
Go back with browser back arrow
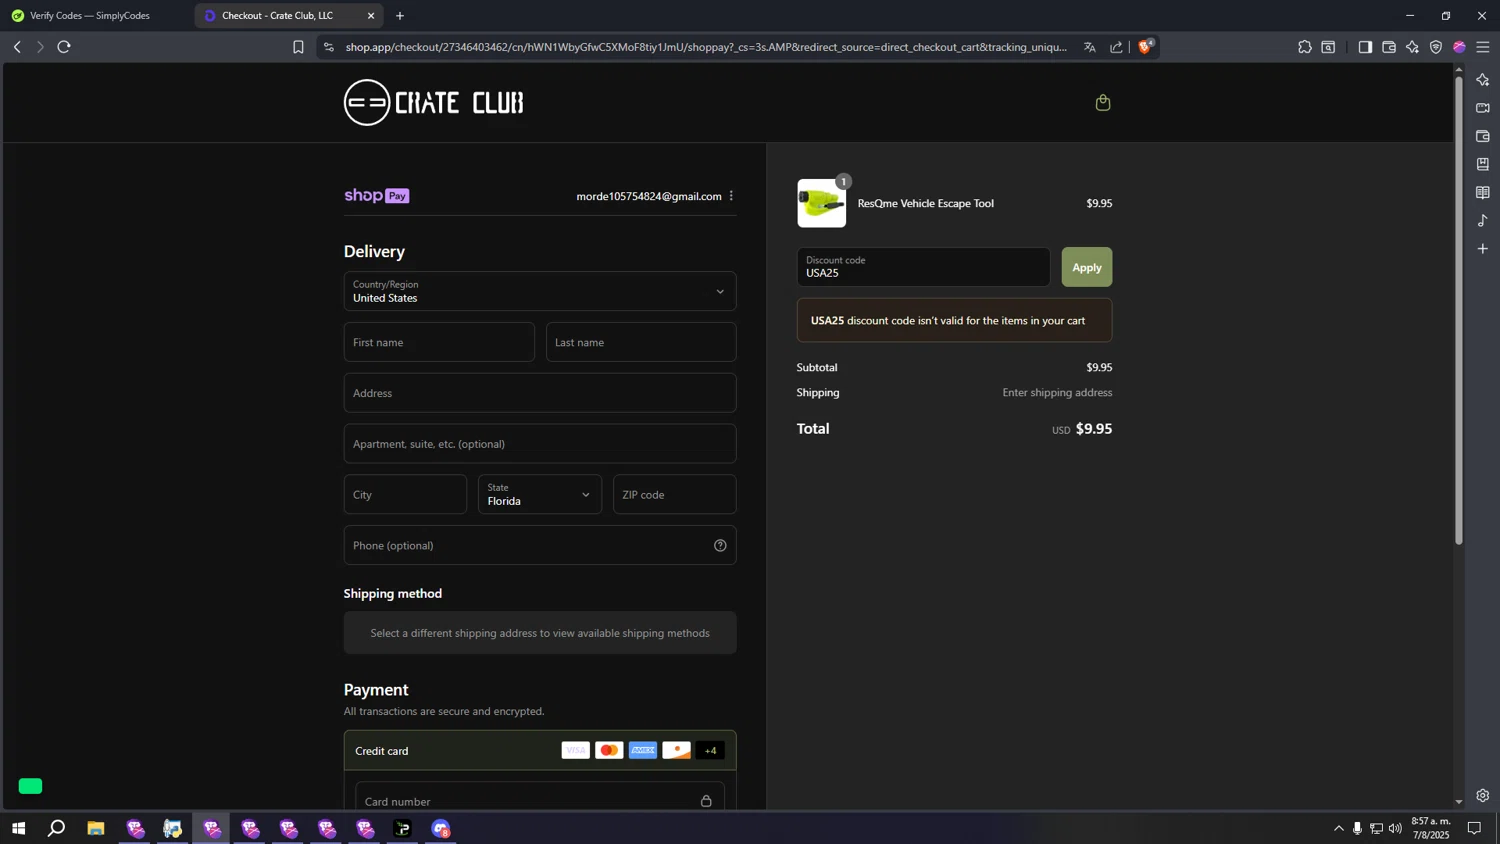(17, 47)
